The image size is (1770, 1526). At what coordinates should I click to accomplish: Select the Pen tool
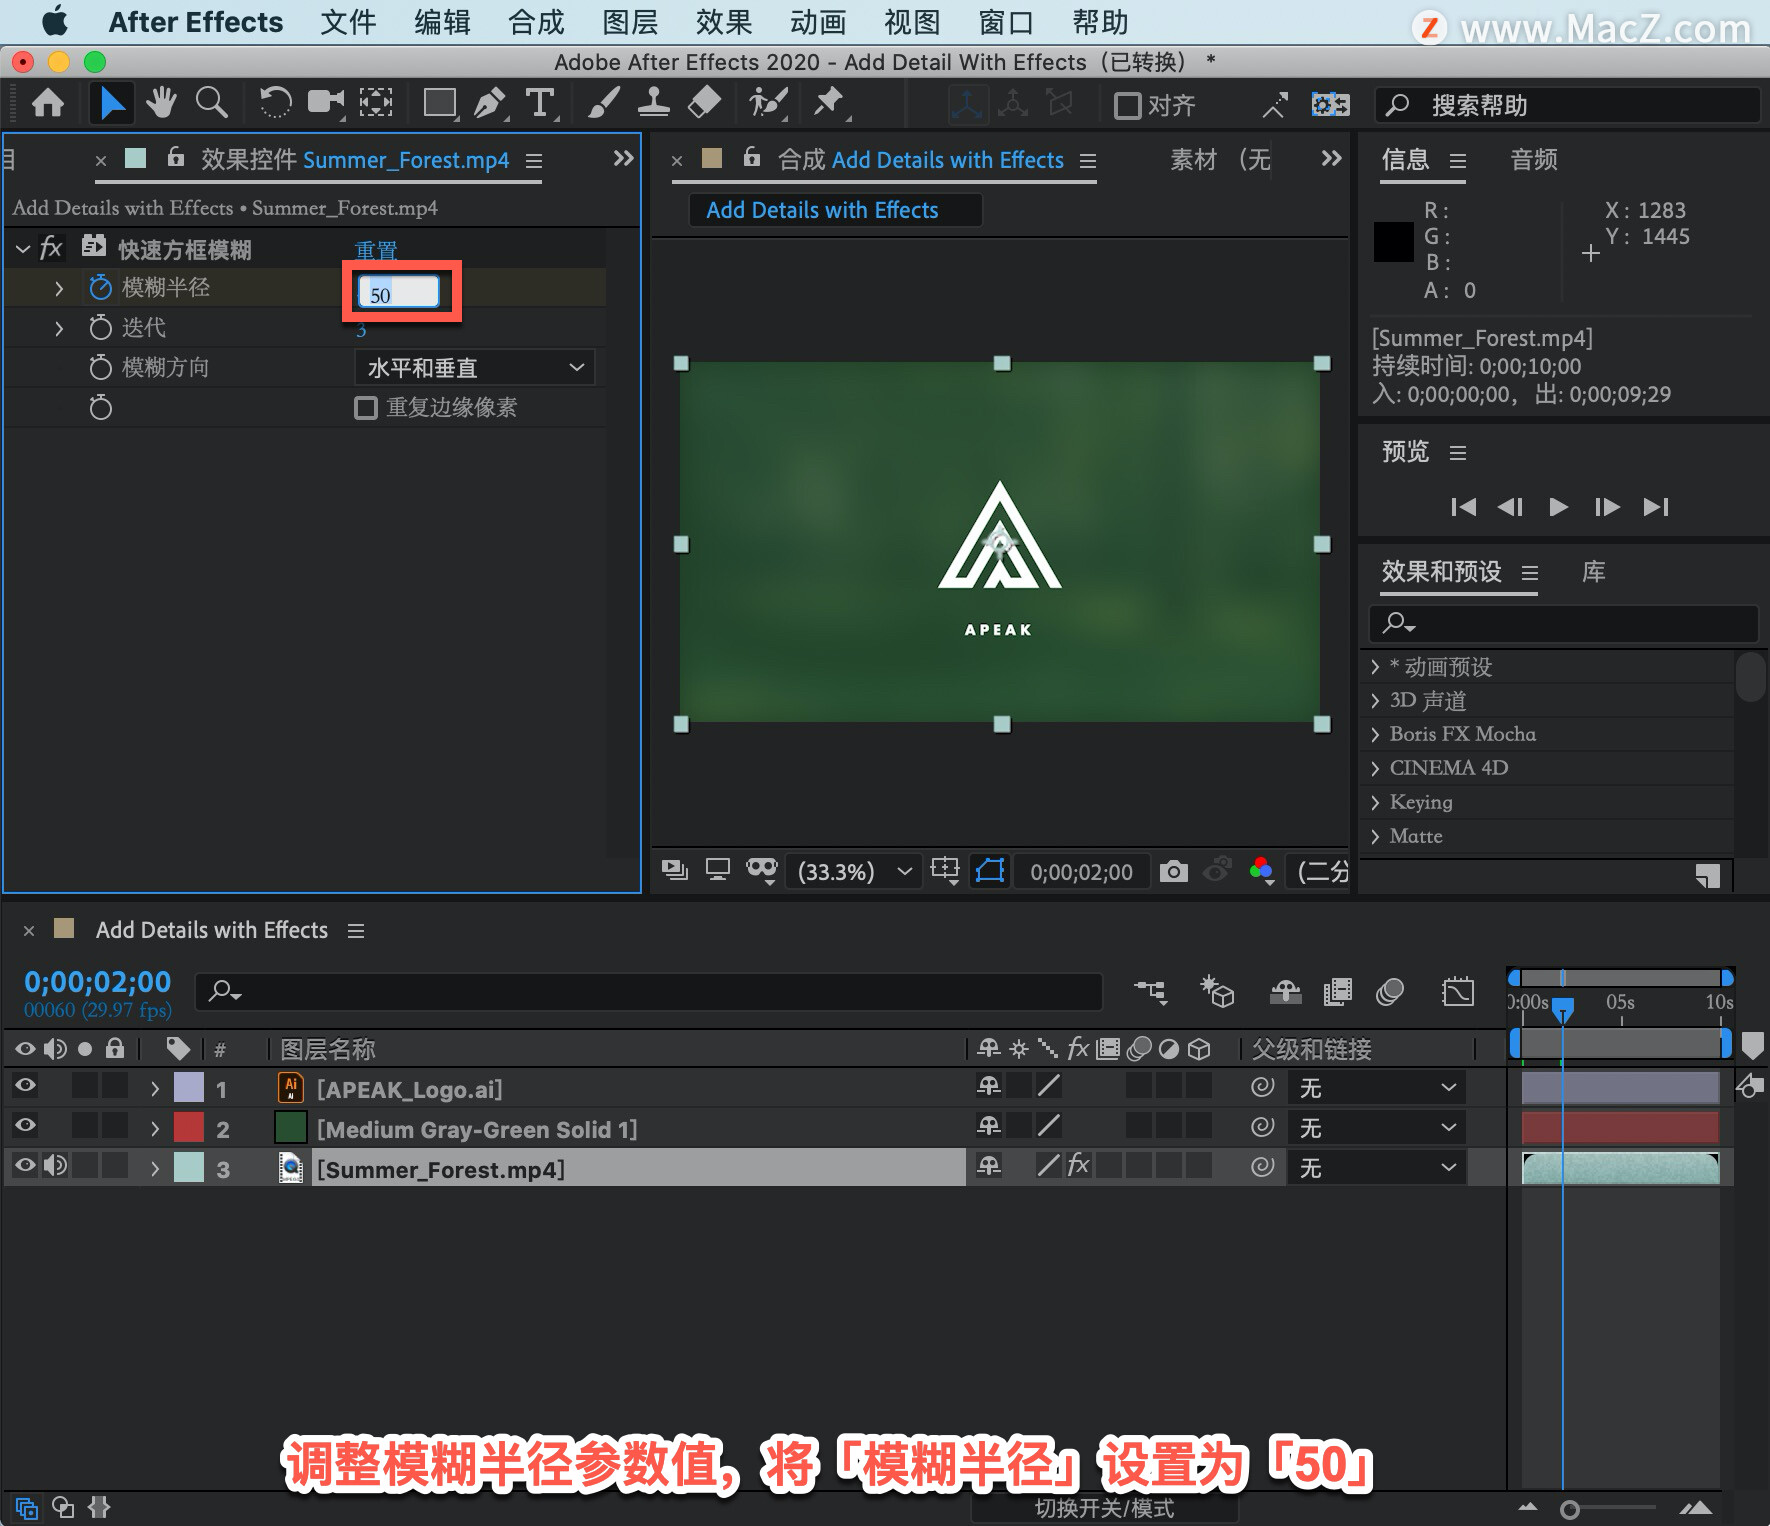coord(490,103)
